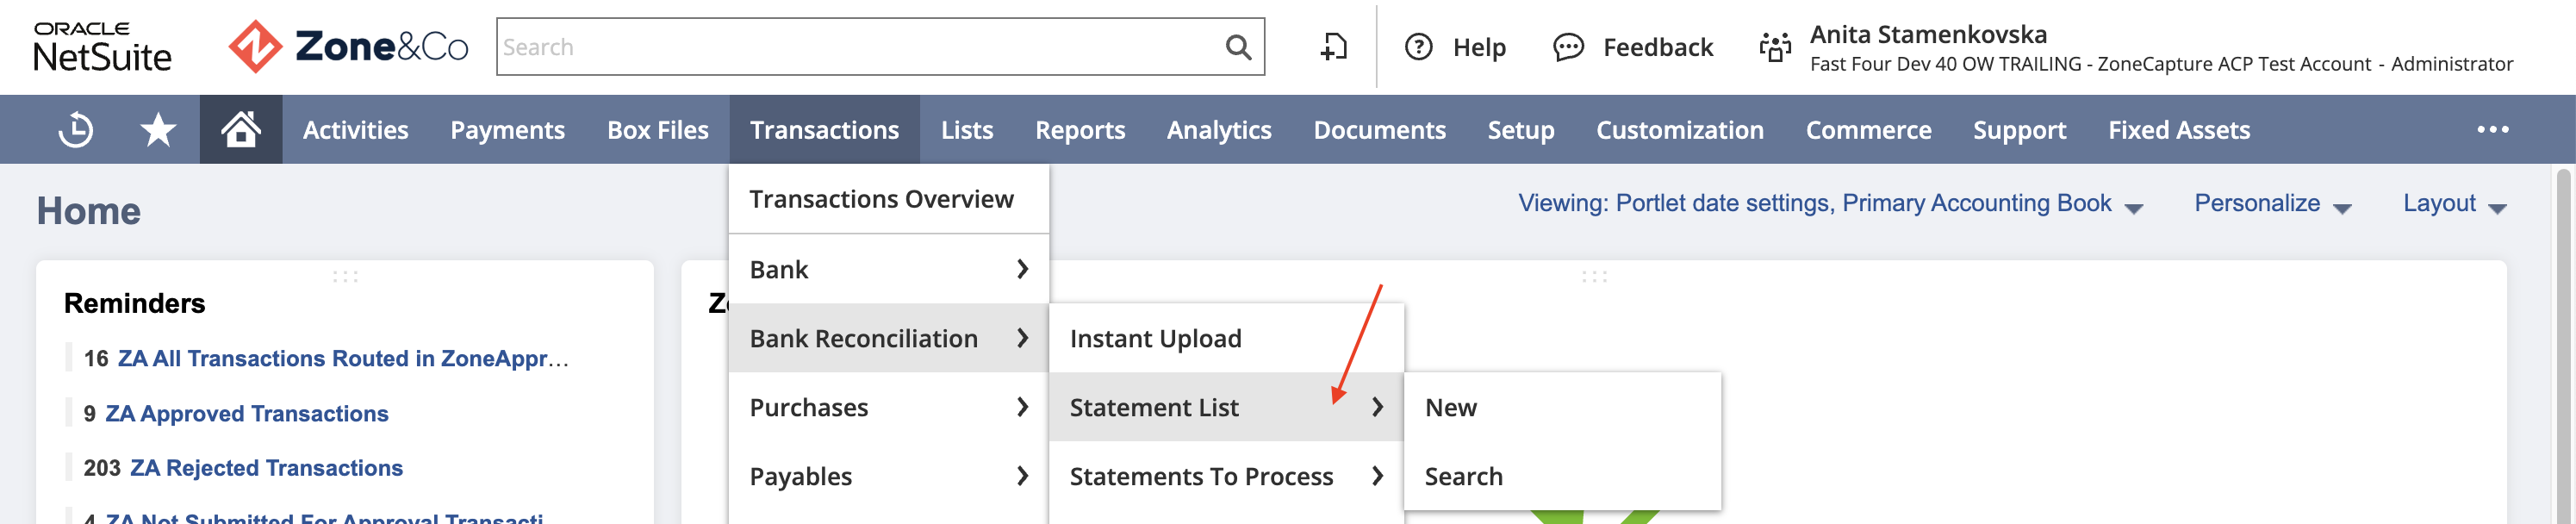The height and width of the screenshot is (524, 2576).
Task: Expand the Statements To Process submenu
Action: [x=1226, y=476]
